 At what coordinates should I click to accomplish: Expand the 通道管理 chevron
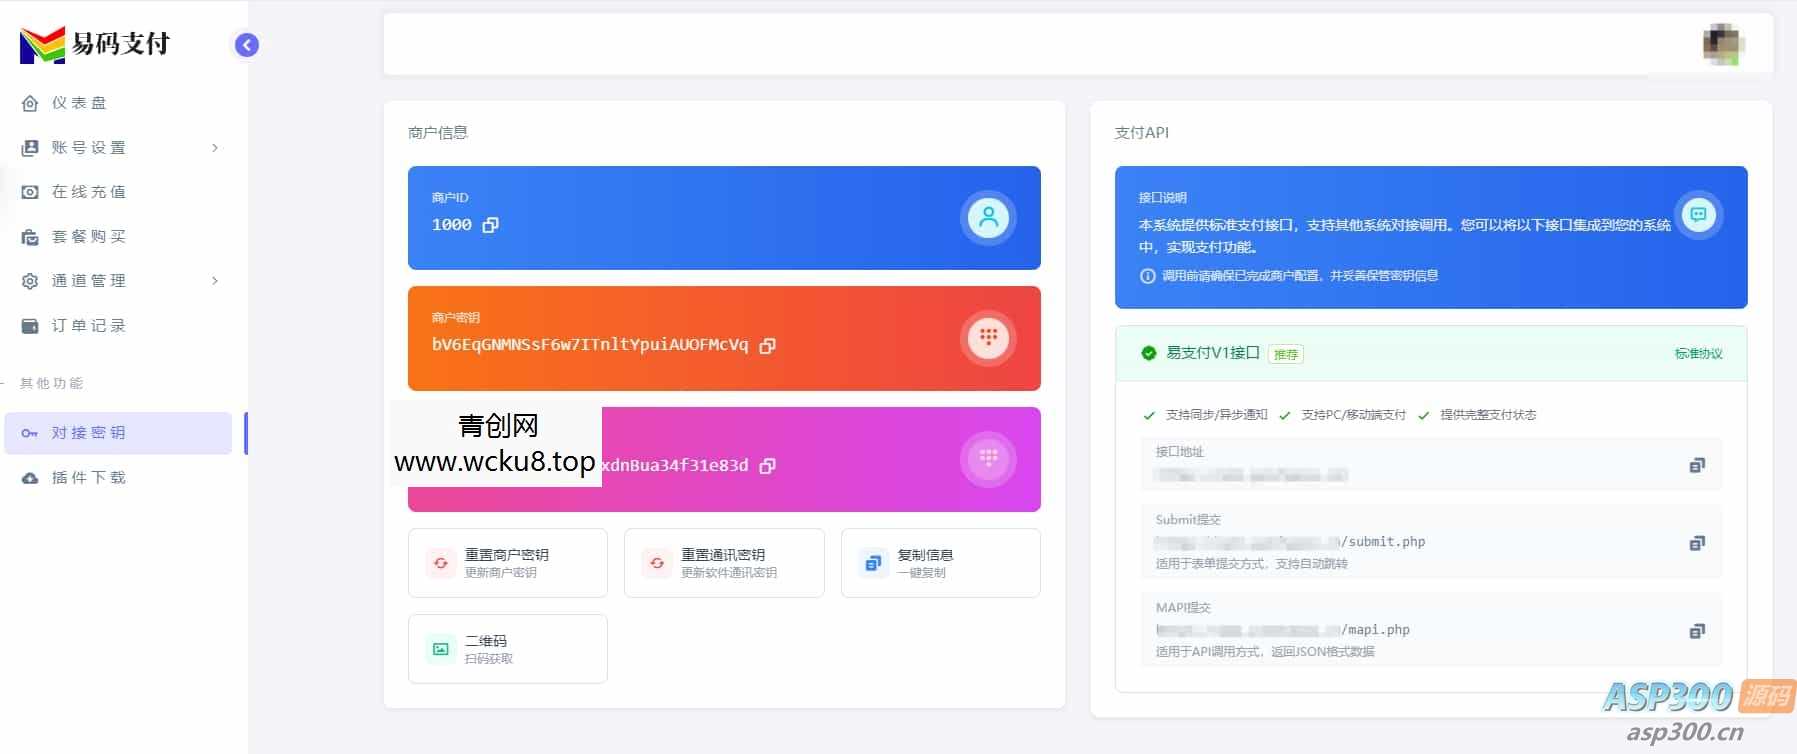tap(215, 281)
